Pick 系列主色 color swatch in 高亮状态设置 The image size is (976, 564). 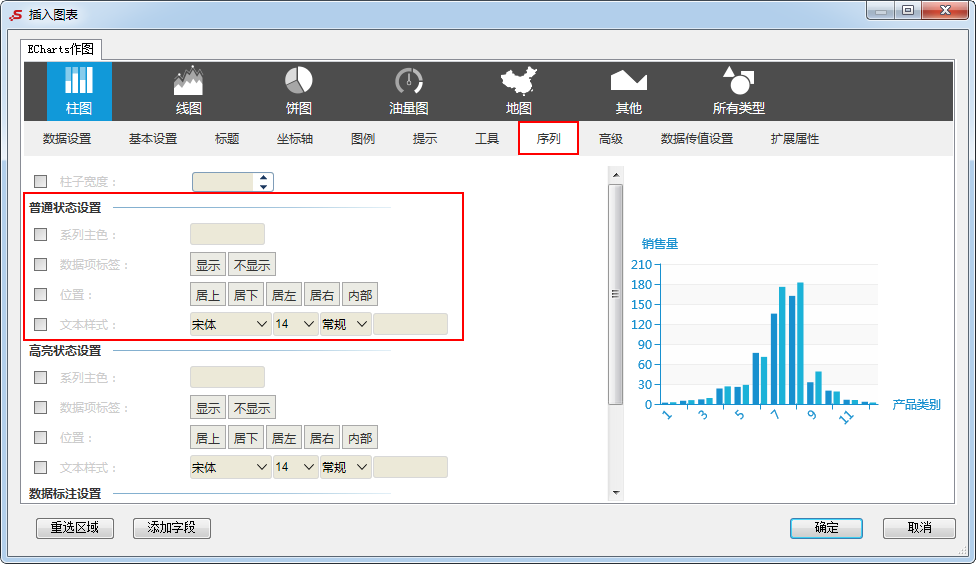227,377
